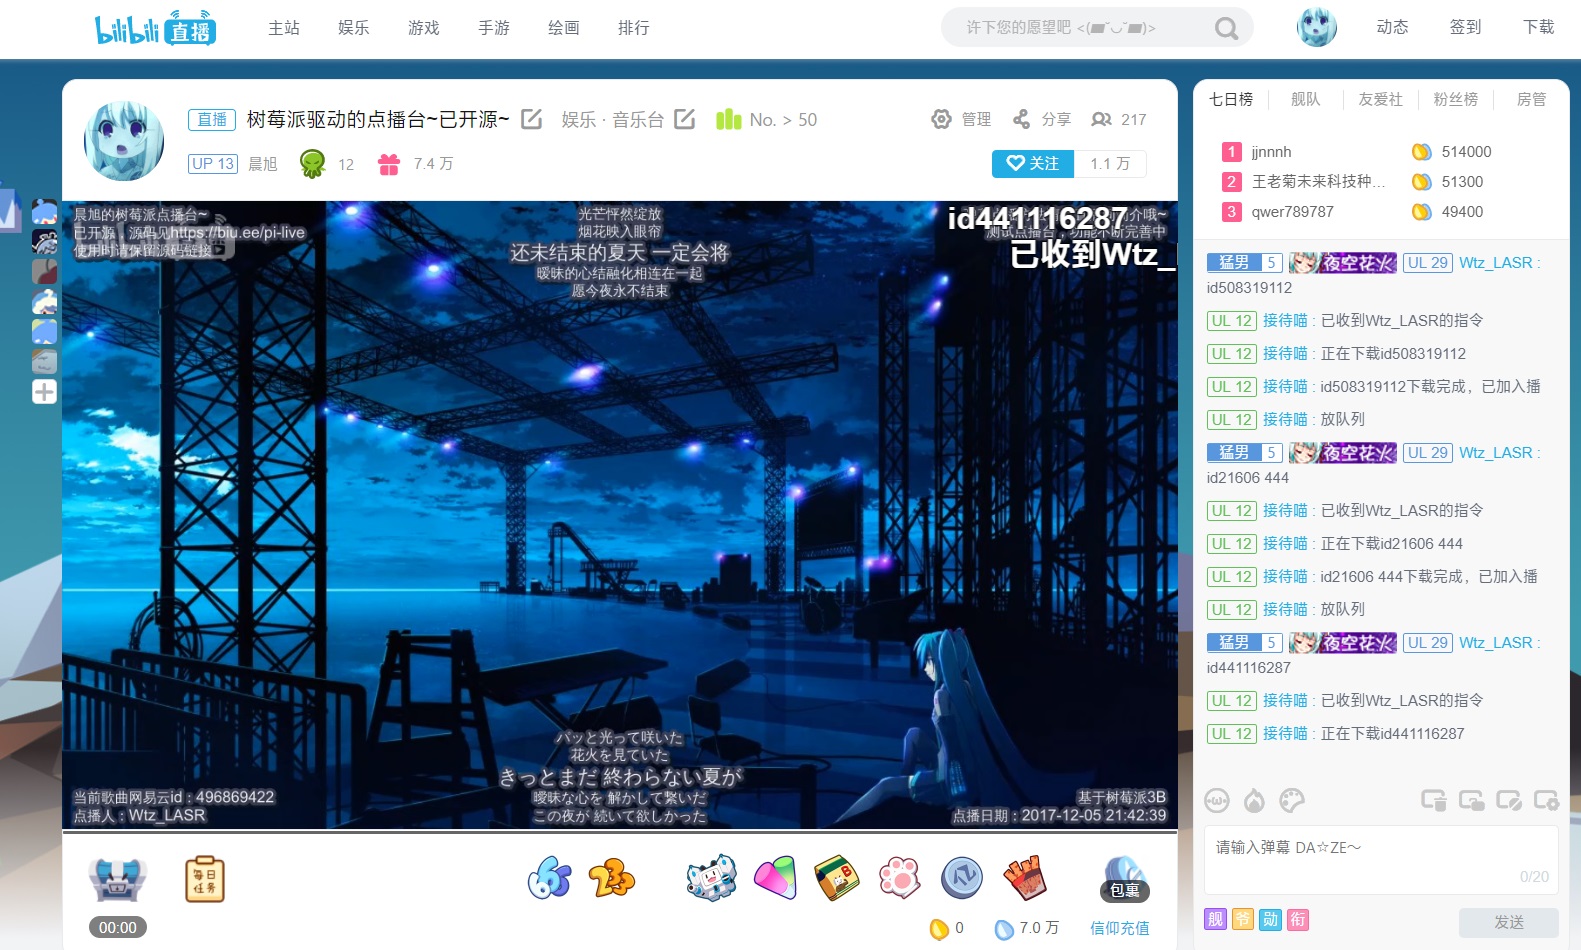Send the pink cat paw gift
1581x950 pixels.
pyautogui.click(x=899, y=878)
